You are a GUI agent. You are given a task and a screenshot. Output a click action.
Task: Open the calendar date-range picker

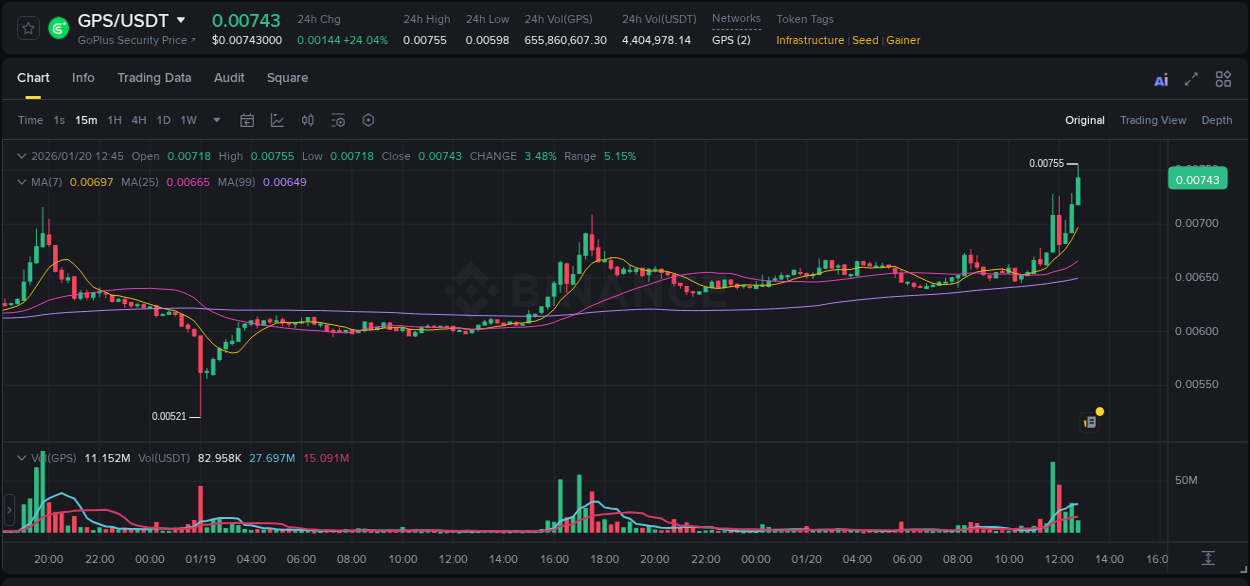tap(247, 120)
